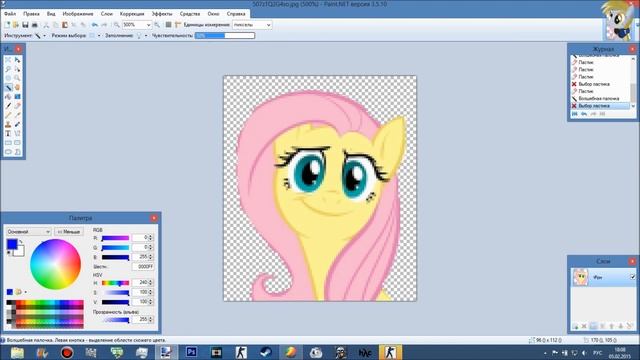Select the Ellipse Select tool

[8, 78]
